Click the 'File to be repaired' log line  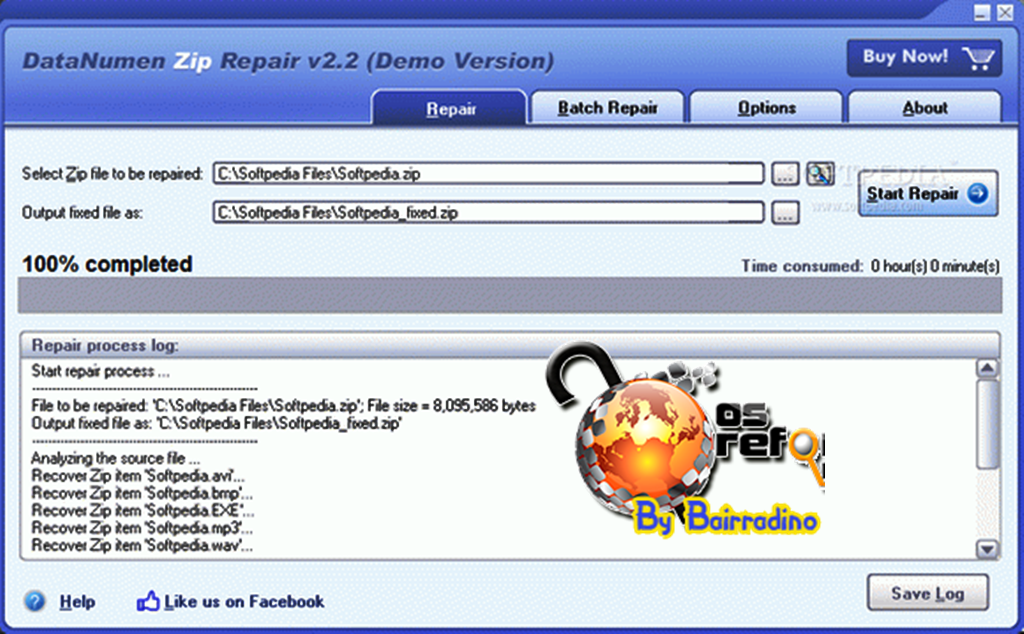283,405
